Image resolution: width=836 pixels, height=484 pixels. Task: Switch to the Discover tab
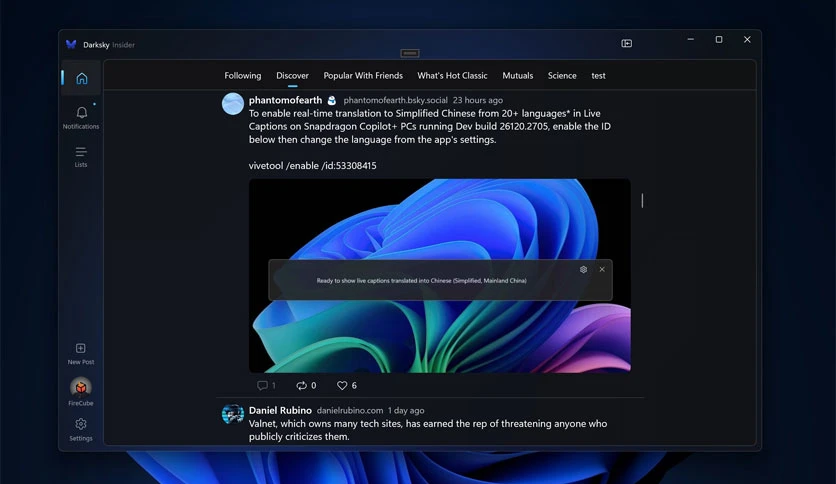pos(292,76)
